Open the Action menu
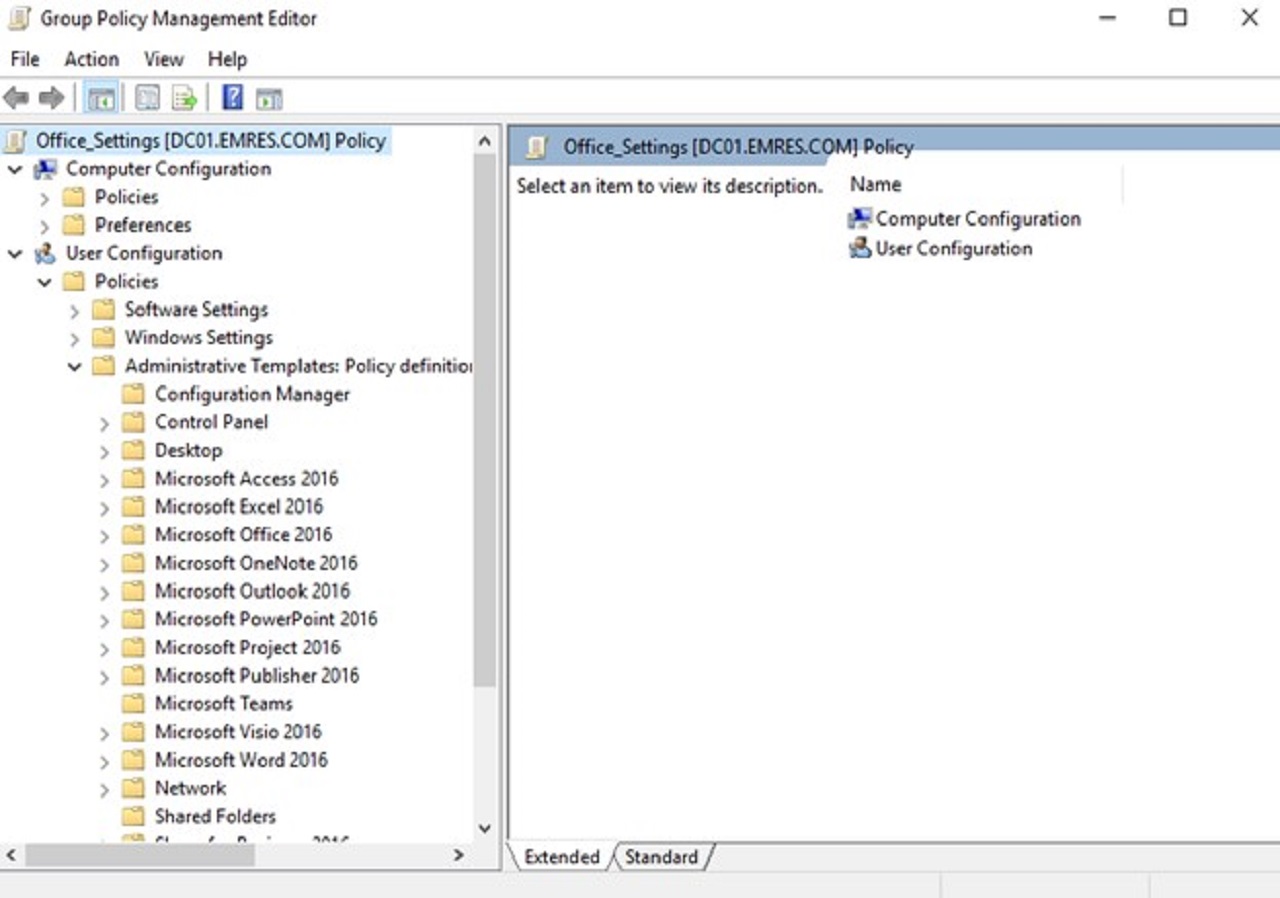Image resolution: width=1280 pixels, height=898 pixels. [x=91, y=59]
